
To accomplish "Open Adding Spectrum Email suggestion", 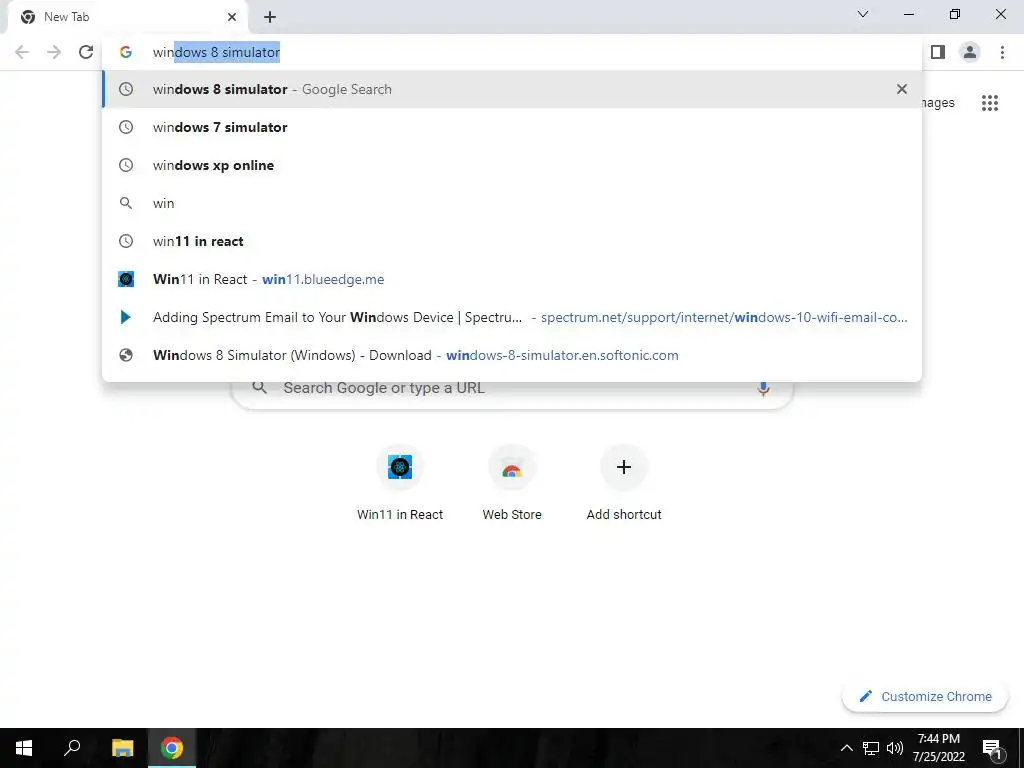I will coord(512,317).
